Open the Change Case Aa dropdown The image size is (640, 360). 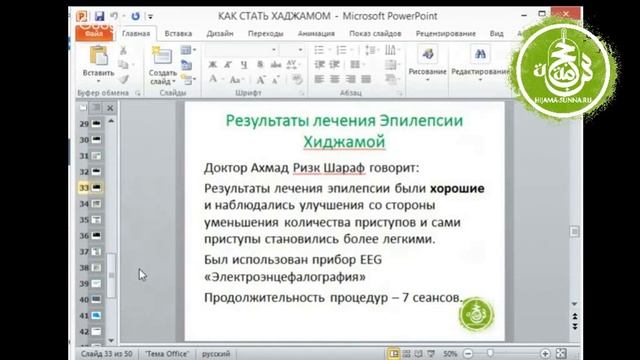coord(236,80)
